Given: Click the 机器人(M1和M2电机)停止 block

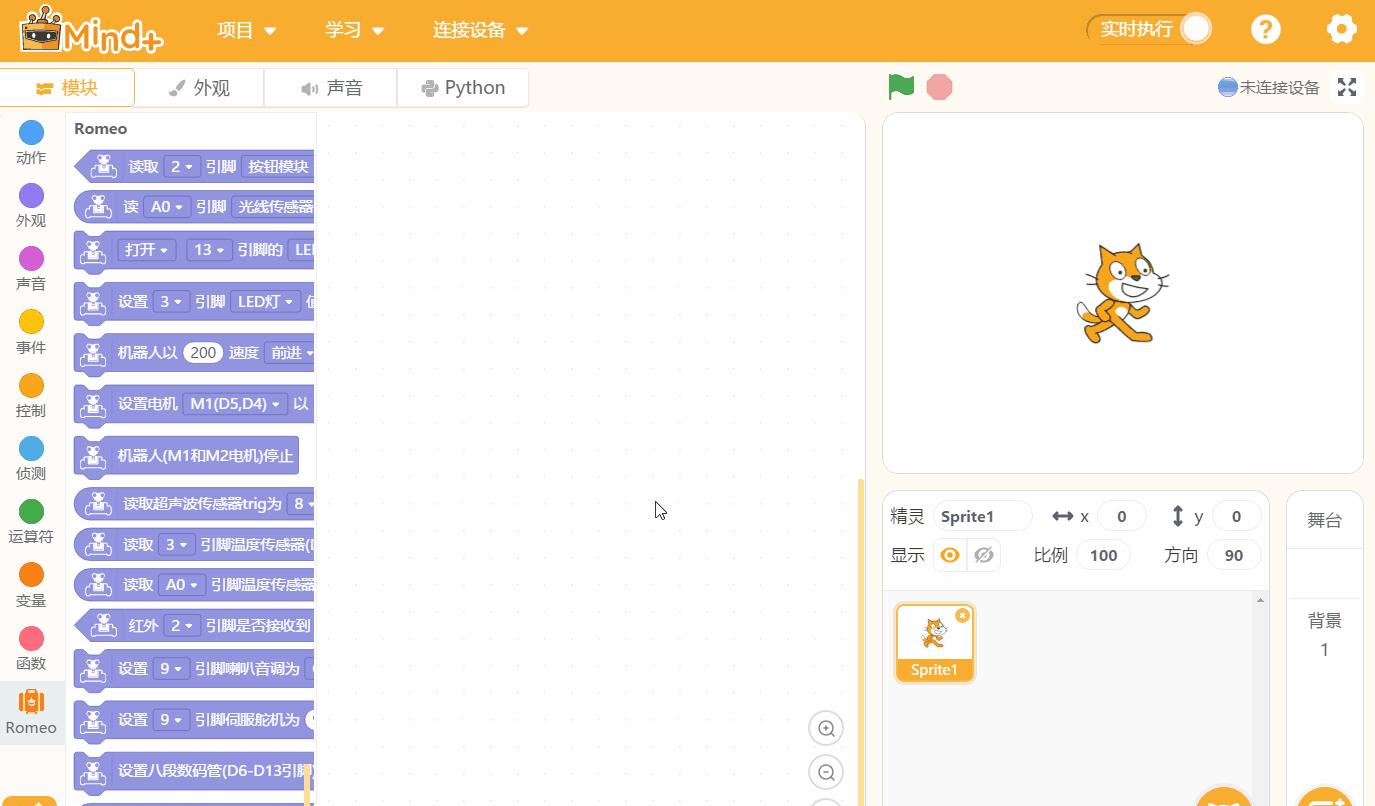Looking at the screenshot, I should 187,456.
